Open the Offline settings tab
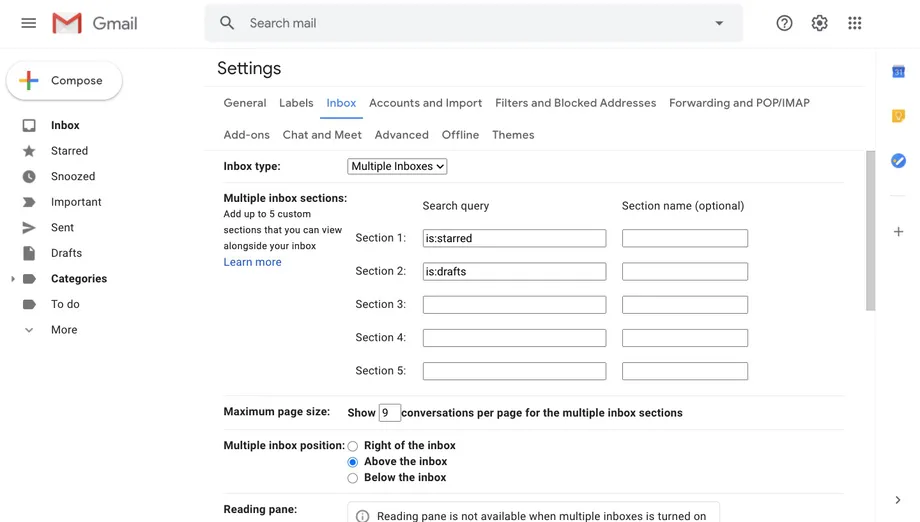Image resolution: width=920 pixels, height=522 pixels. point(461,135)
